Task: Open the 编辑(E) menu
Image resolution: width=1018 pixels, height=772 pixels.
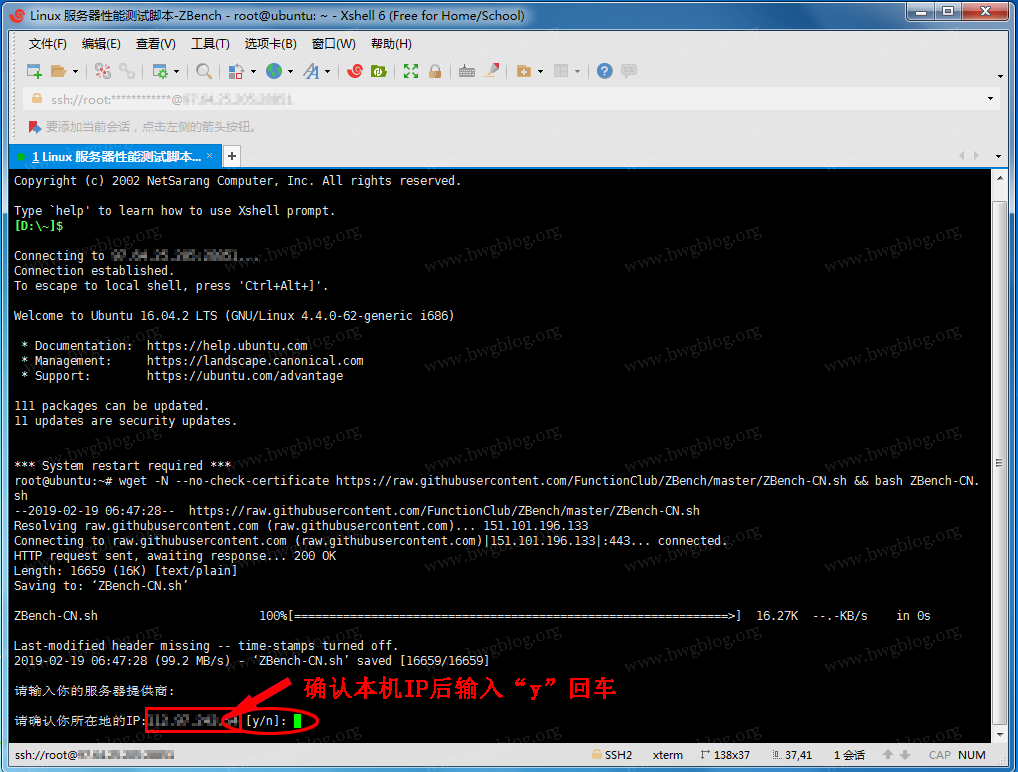Action: point(101,44)
